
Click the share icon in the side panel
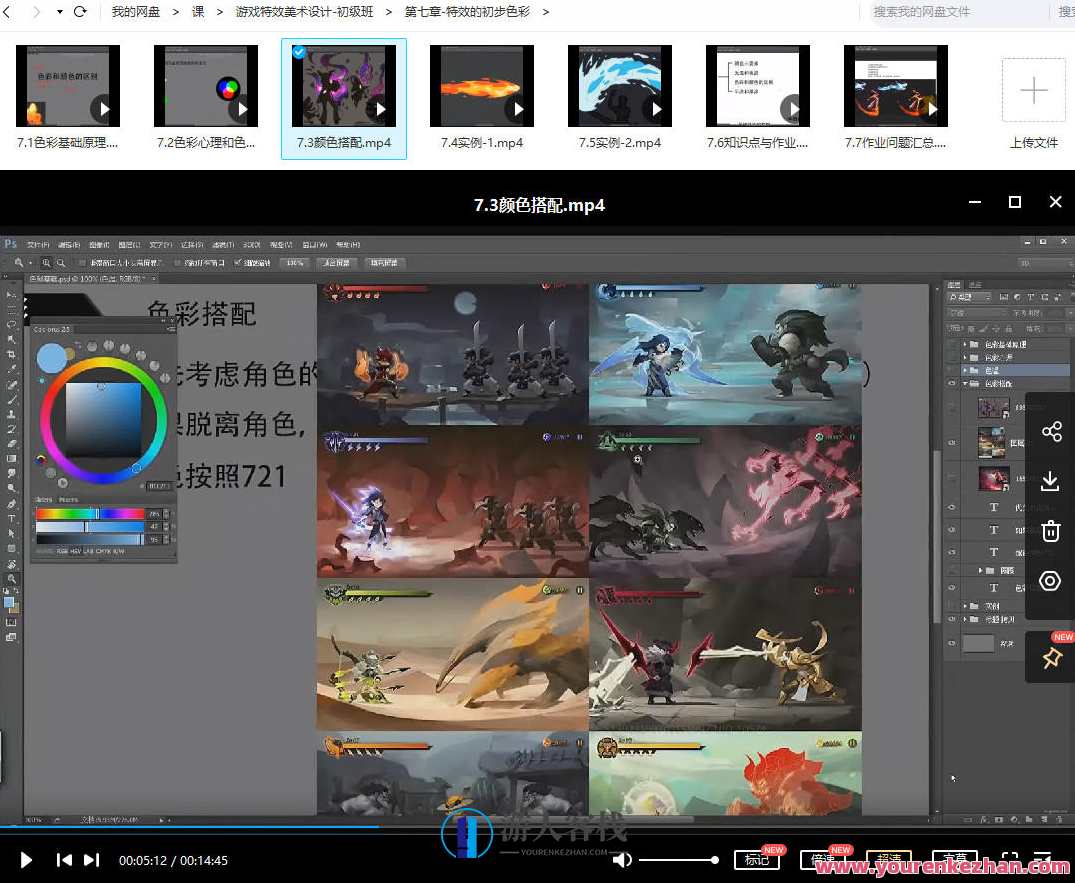point(1050,432)
